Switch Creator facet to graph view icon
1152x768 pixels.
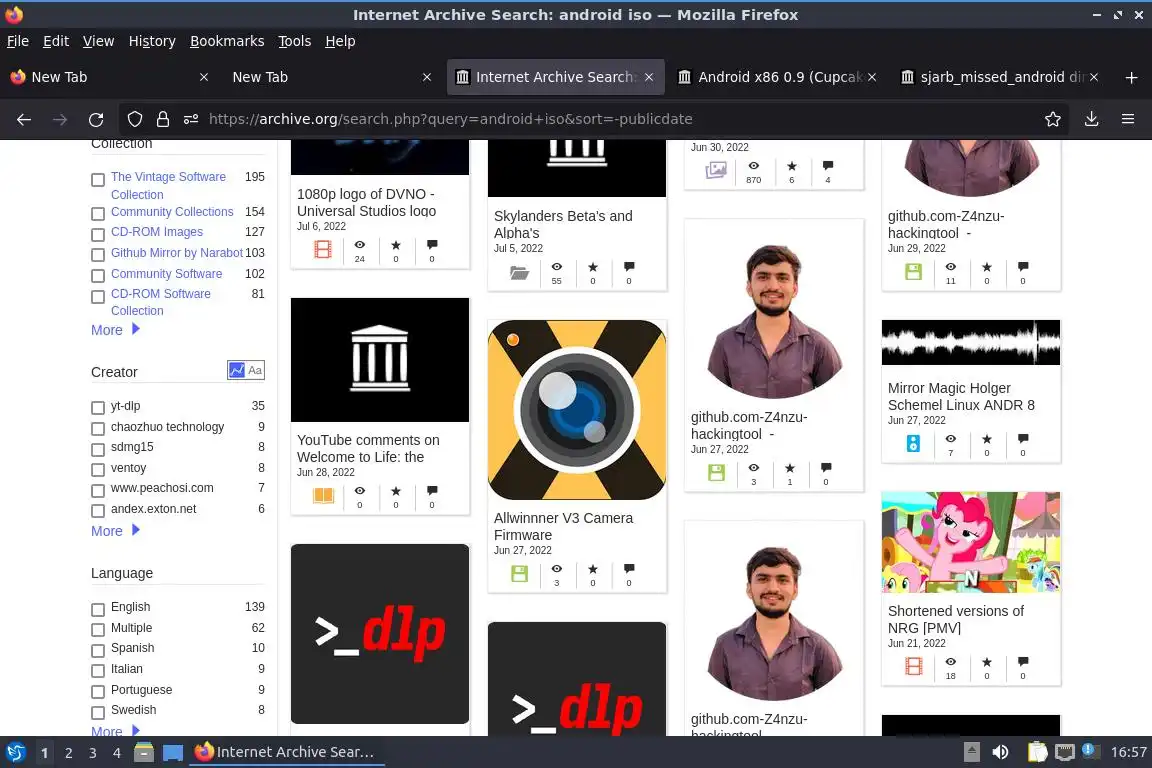(x=237, y=370)
